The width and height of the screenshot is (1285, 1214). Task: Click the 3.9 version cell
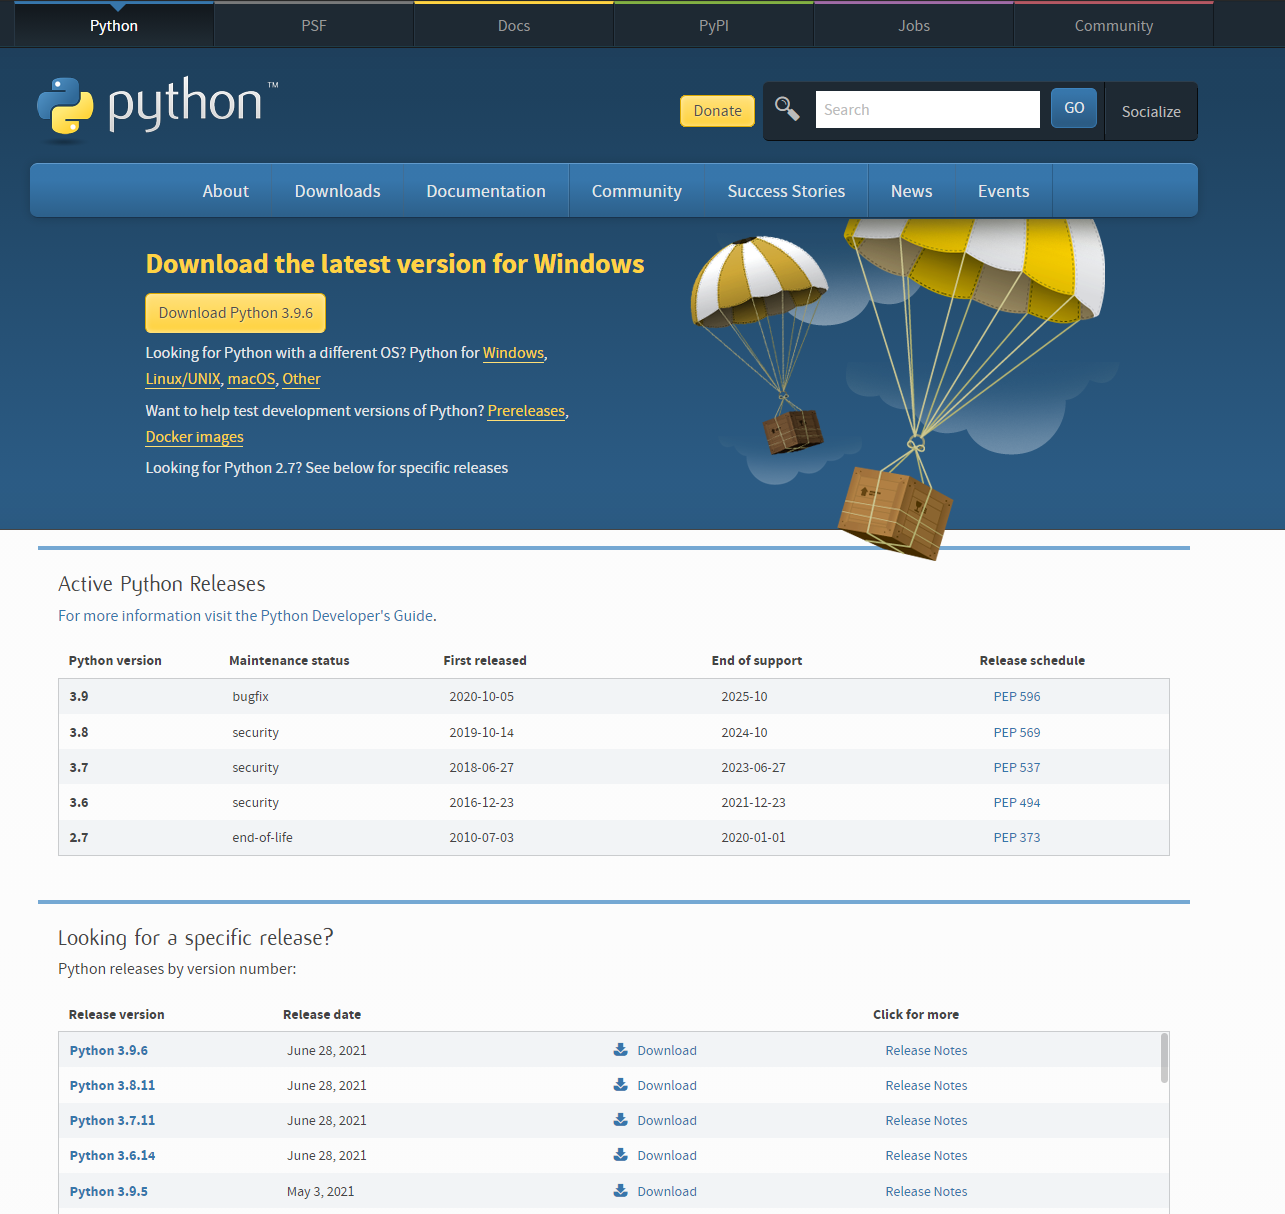79,696
